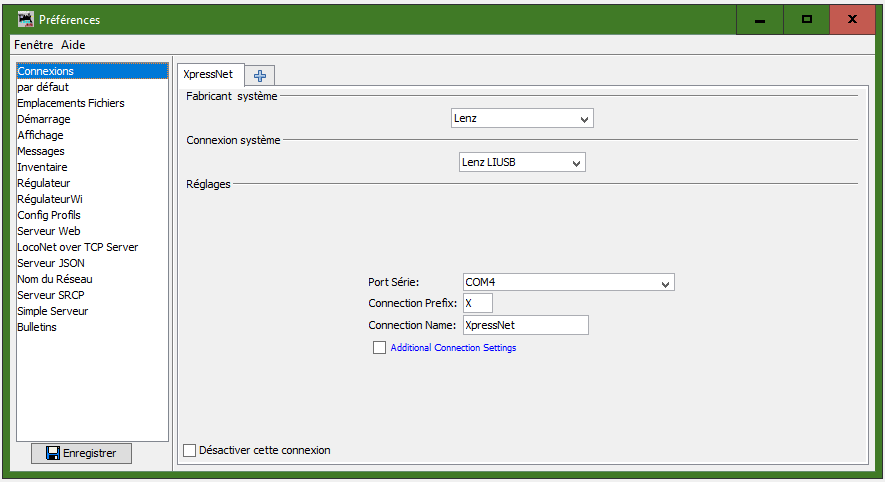Click the Connection Prefix field
Screen dimensions: 885x482
click(477, 303)
